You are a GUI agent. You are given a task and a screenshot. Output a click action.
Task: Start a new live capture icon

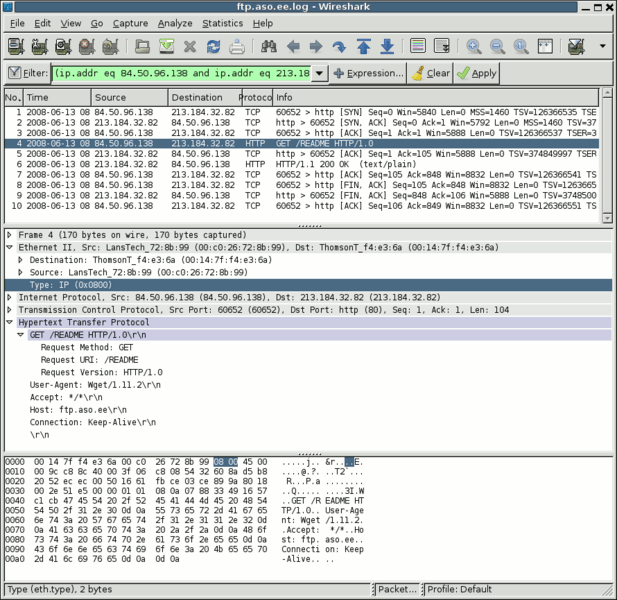point(63,46)
